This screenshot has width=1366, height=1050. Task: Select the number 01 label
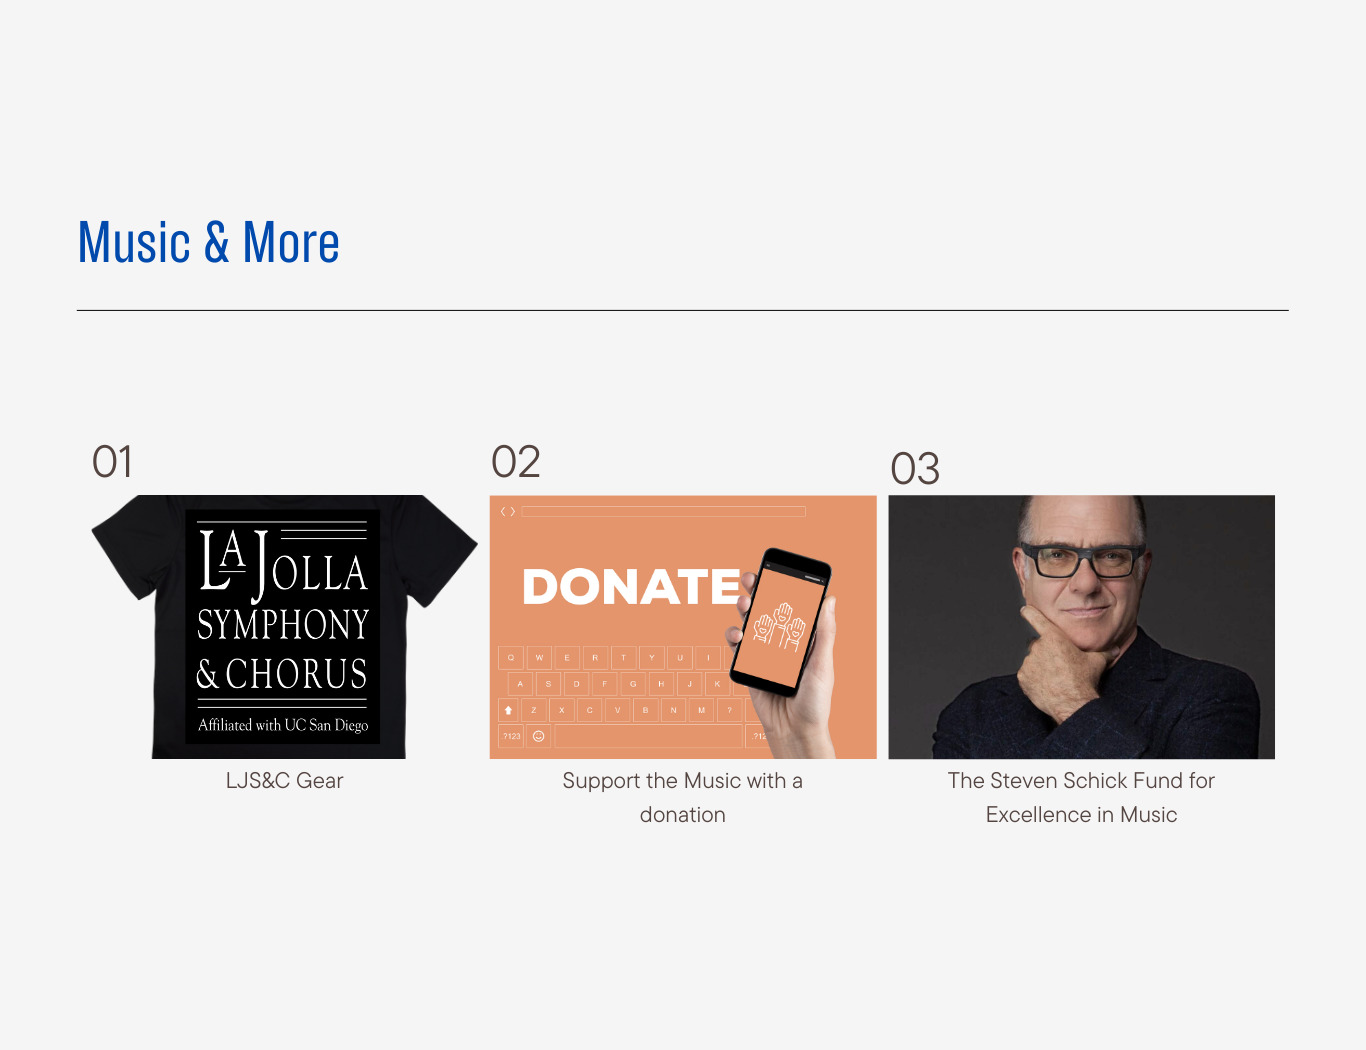click(x=113, y=462)
